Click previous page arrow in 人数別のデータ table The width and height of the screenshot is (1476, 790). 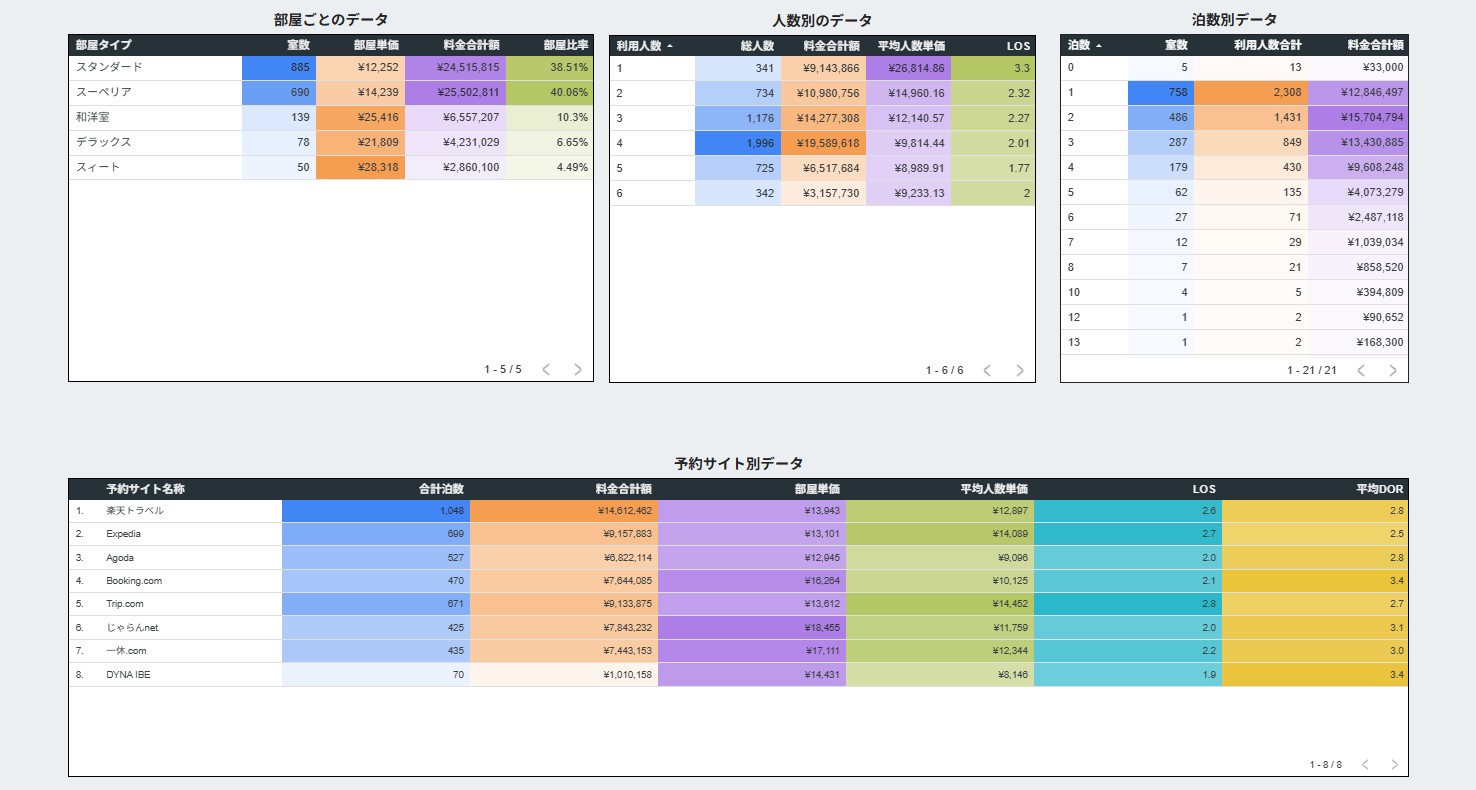(987, 370)
